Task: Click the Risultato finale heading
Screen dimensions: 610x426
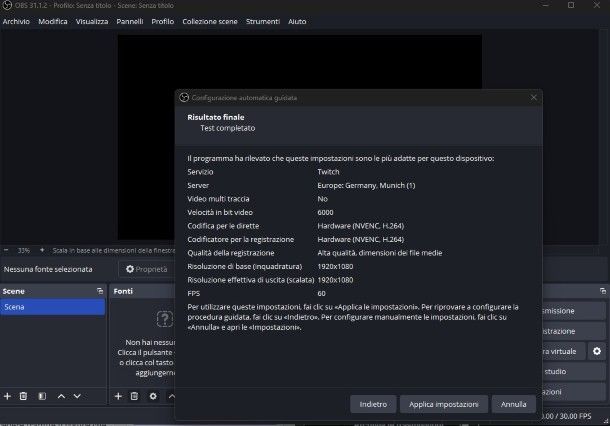Action: pos(216,117)
